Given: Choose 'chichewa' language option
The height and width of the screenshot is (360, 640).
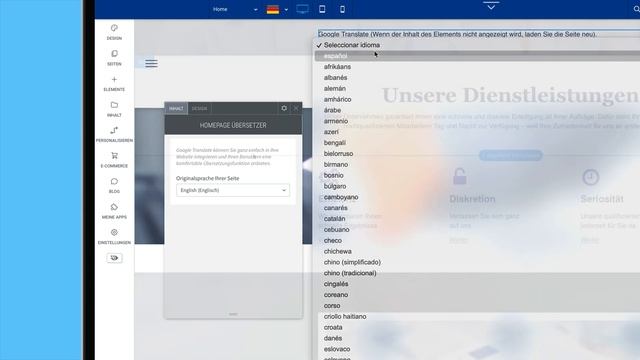Looking at the screenshot, I should coord(338,251).
